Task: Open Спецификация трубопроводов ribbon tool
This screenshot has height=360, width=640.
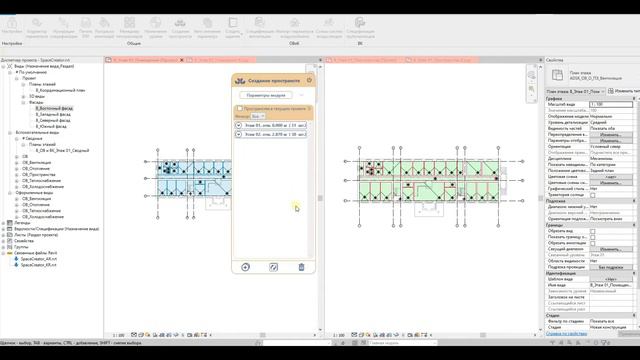Action: click(360, 27)
